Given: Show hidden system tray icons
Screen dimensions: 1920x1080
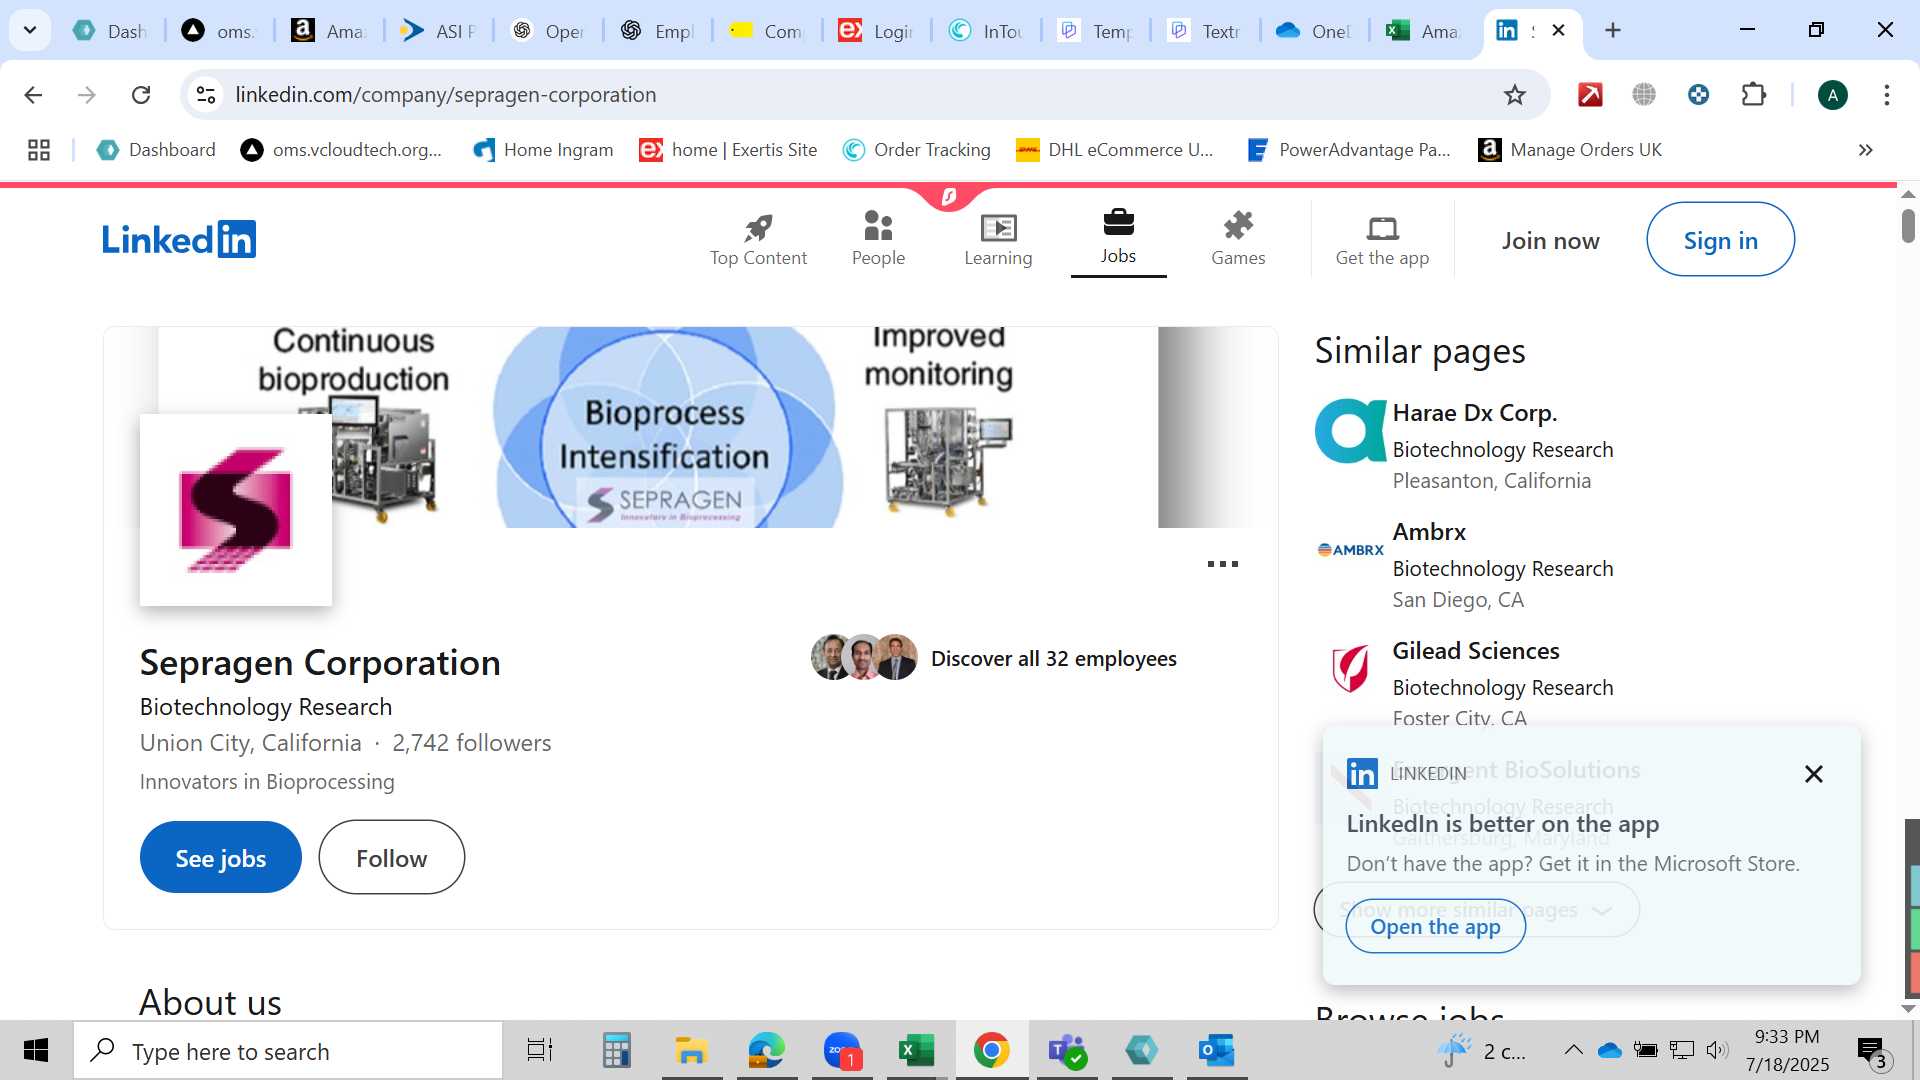Looking at the screenshot, I should pos(1573,1050).
